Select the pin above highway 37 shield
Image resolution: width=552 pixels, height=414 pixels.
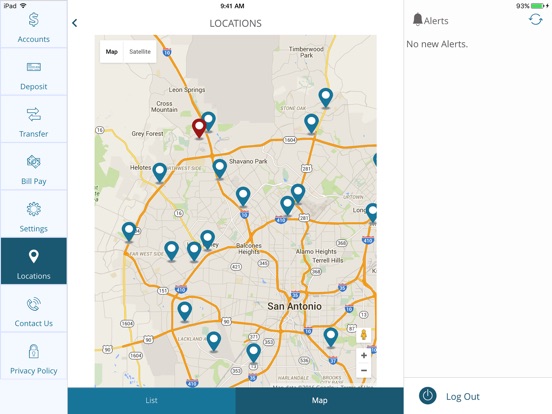[331, 338]
